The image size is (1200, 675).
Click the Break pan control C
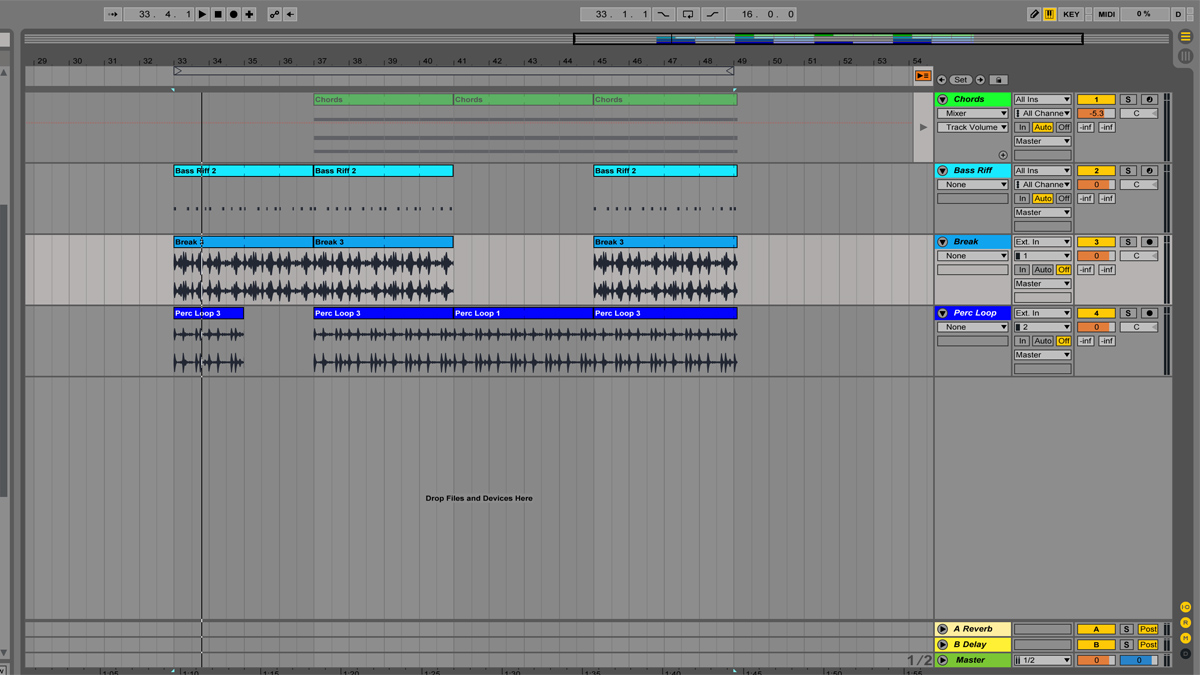[x=1138, y=256]
